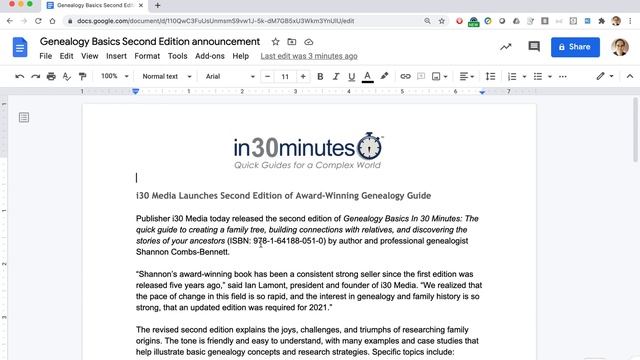Open comment history

pyautogui.click(x=534, y=47)
